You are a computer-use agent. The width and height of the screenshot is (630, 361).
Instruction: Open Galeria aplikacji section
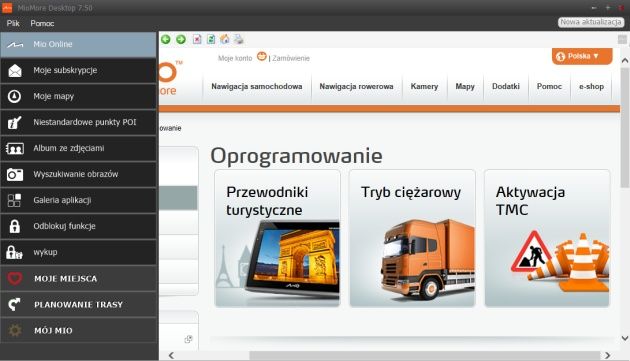click(78, 200)
